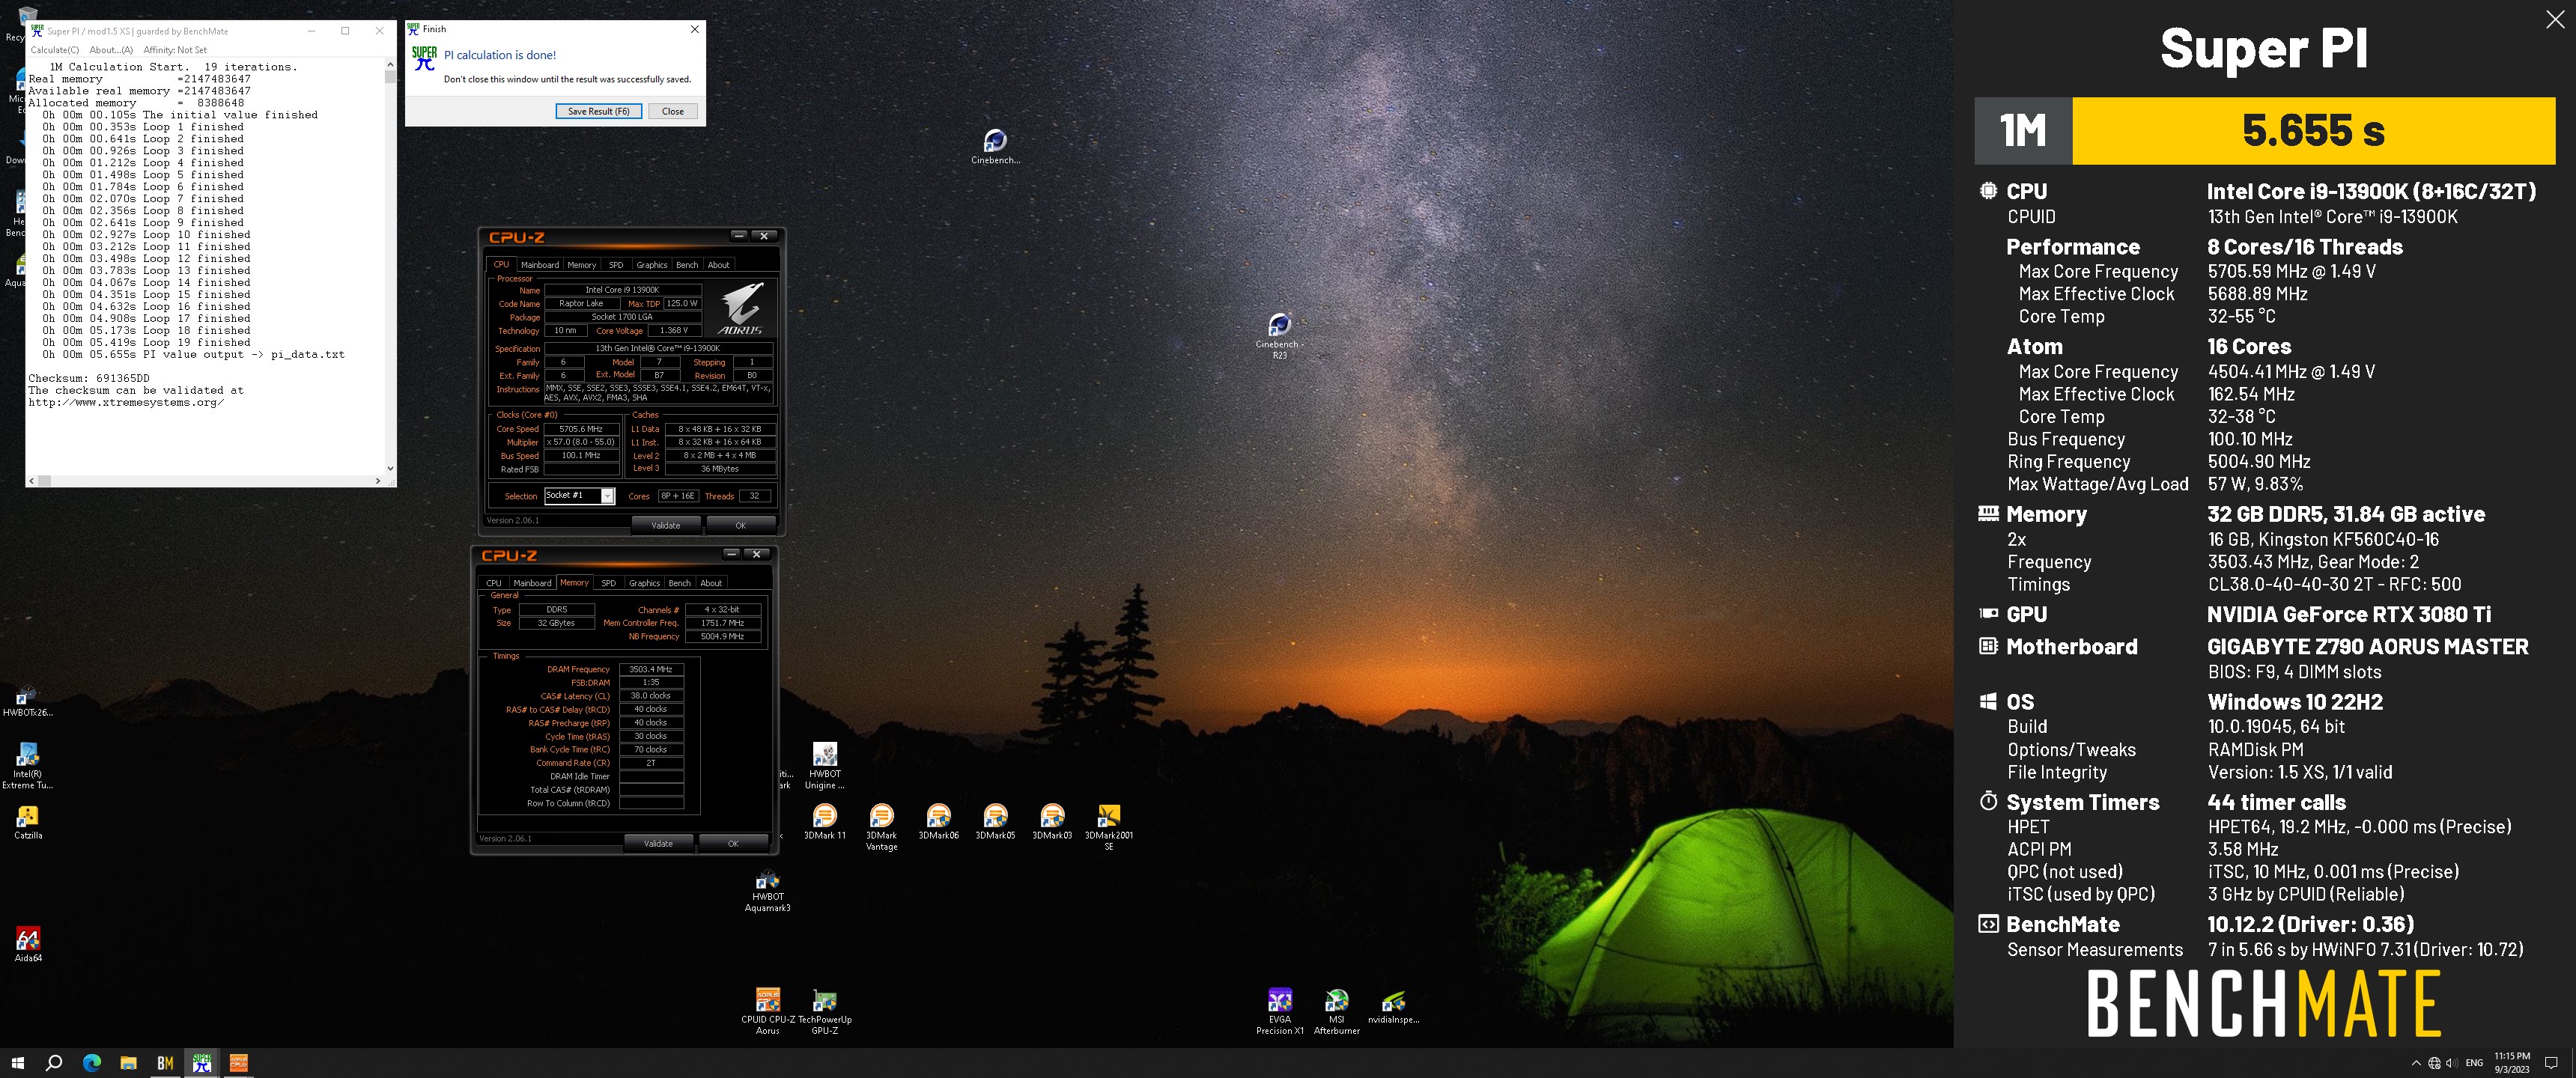Minimize the upper CPU-Z window

tap(738, 236)
